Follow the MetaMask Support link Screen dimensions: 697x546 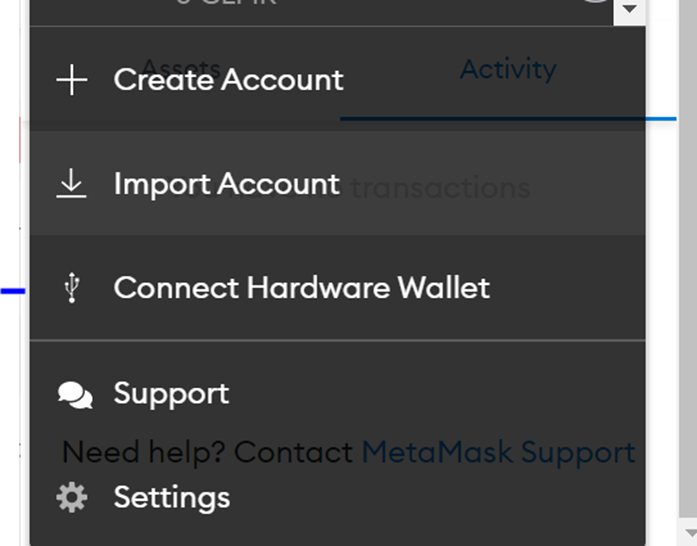click(x=499, y=452)
